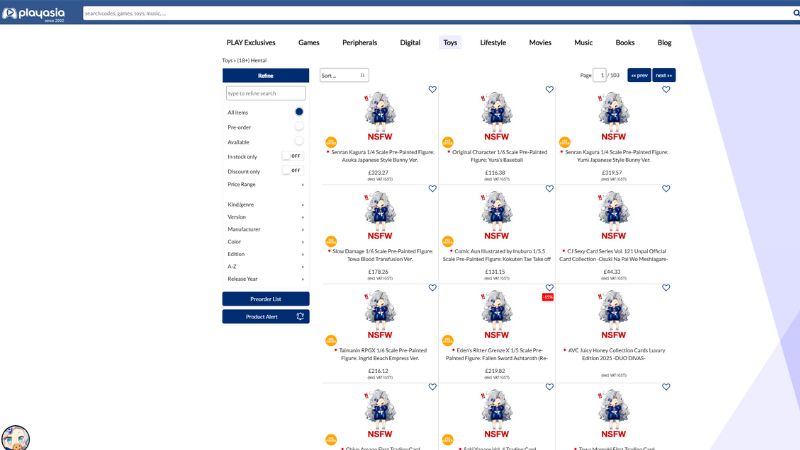
Task: Open the PLAY Exclusives menu
Action: [251, 42]
